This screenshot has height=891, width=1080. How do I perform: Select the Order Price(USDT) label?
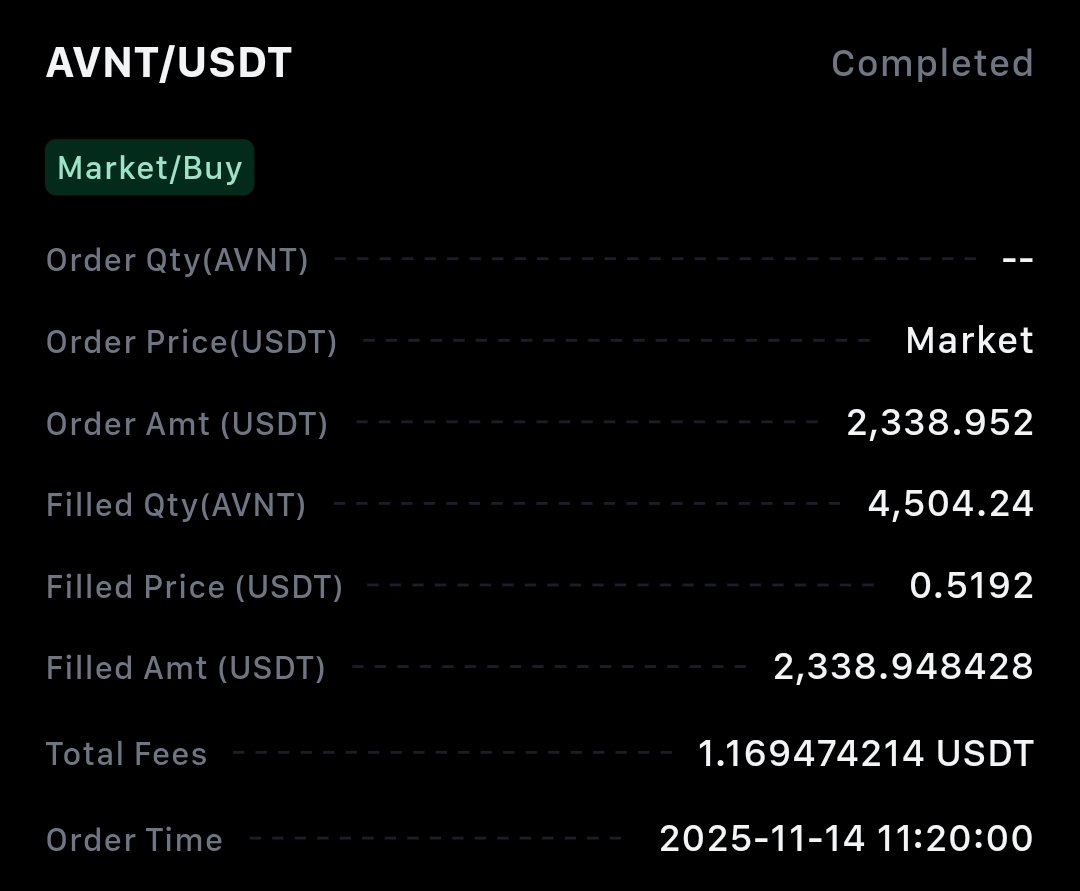191,342
